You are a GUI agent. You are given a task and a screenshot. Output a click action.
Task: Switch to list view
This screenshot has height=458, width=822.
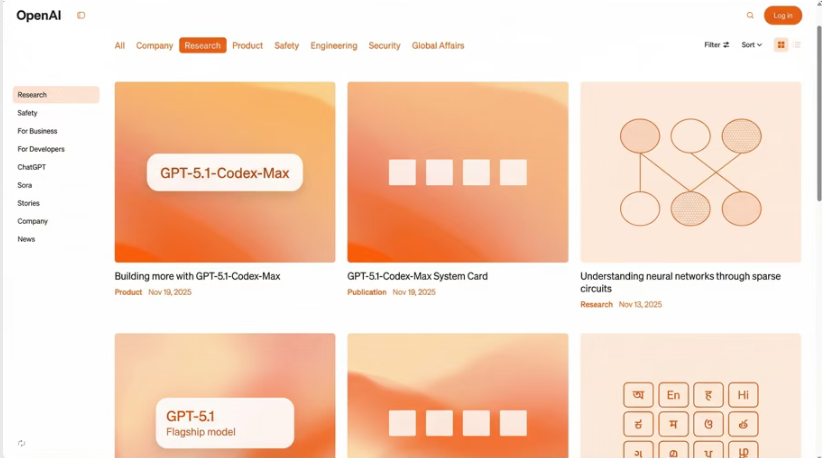tap(797, 45)
